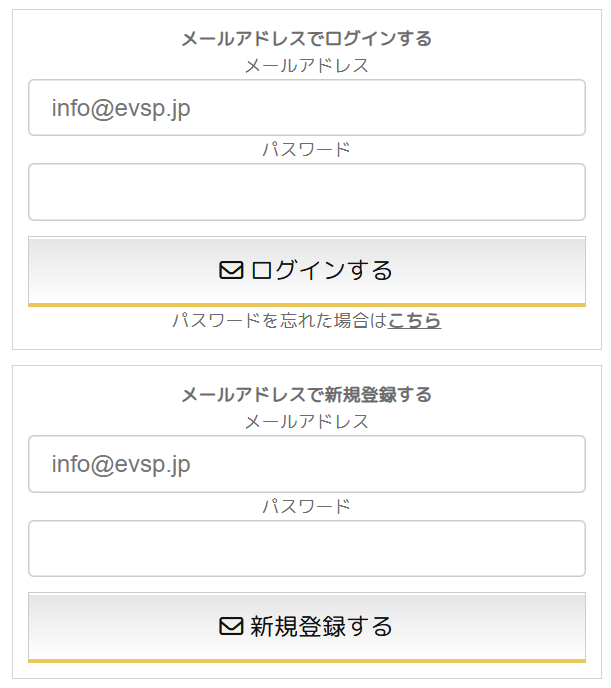Viewport: 611px width, 688px height.
Task: Click the yellow underline of the 新規登録する button
Action: click(x=306, y=660)
